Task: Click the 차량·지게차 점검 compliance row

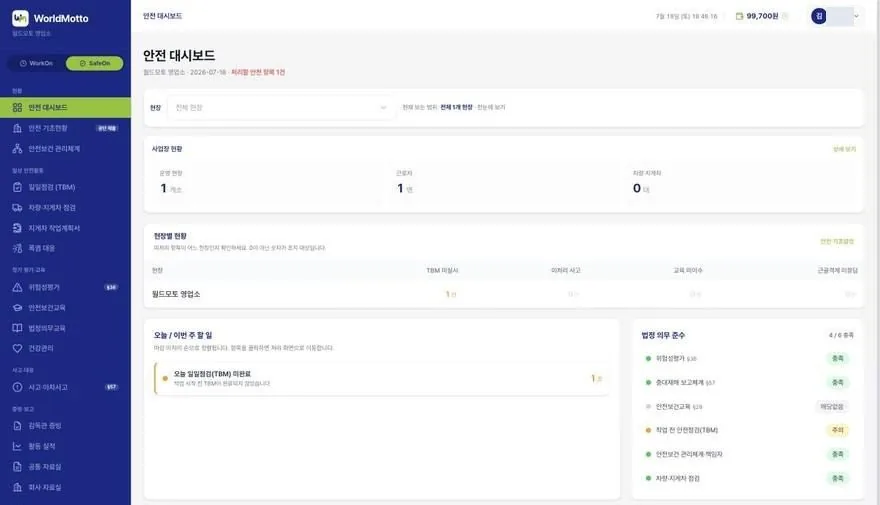Action: click(x=747, y=478)
